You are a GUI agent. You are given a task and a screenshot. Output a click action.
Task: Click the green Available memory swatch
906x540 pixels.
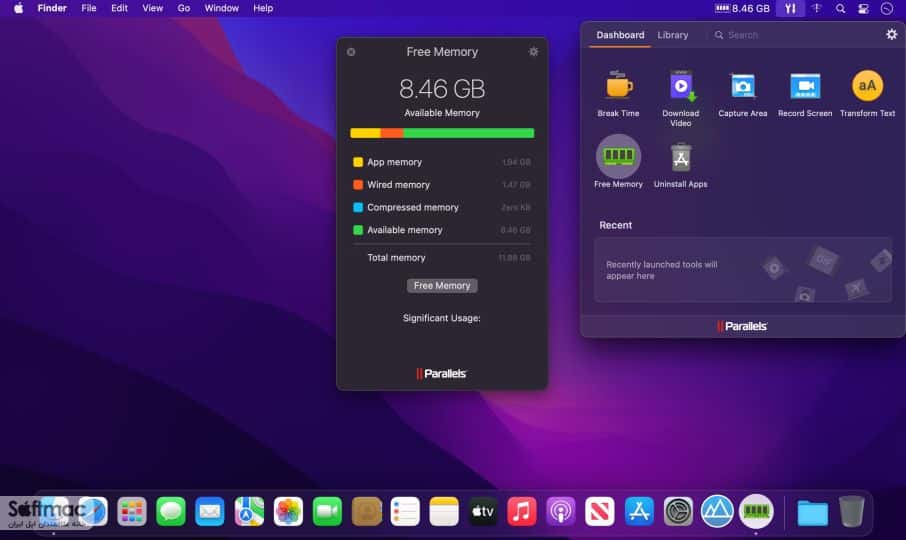pos(358,230)
